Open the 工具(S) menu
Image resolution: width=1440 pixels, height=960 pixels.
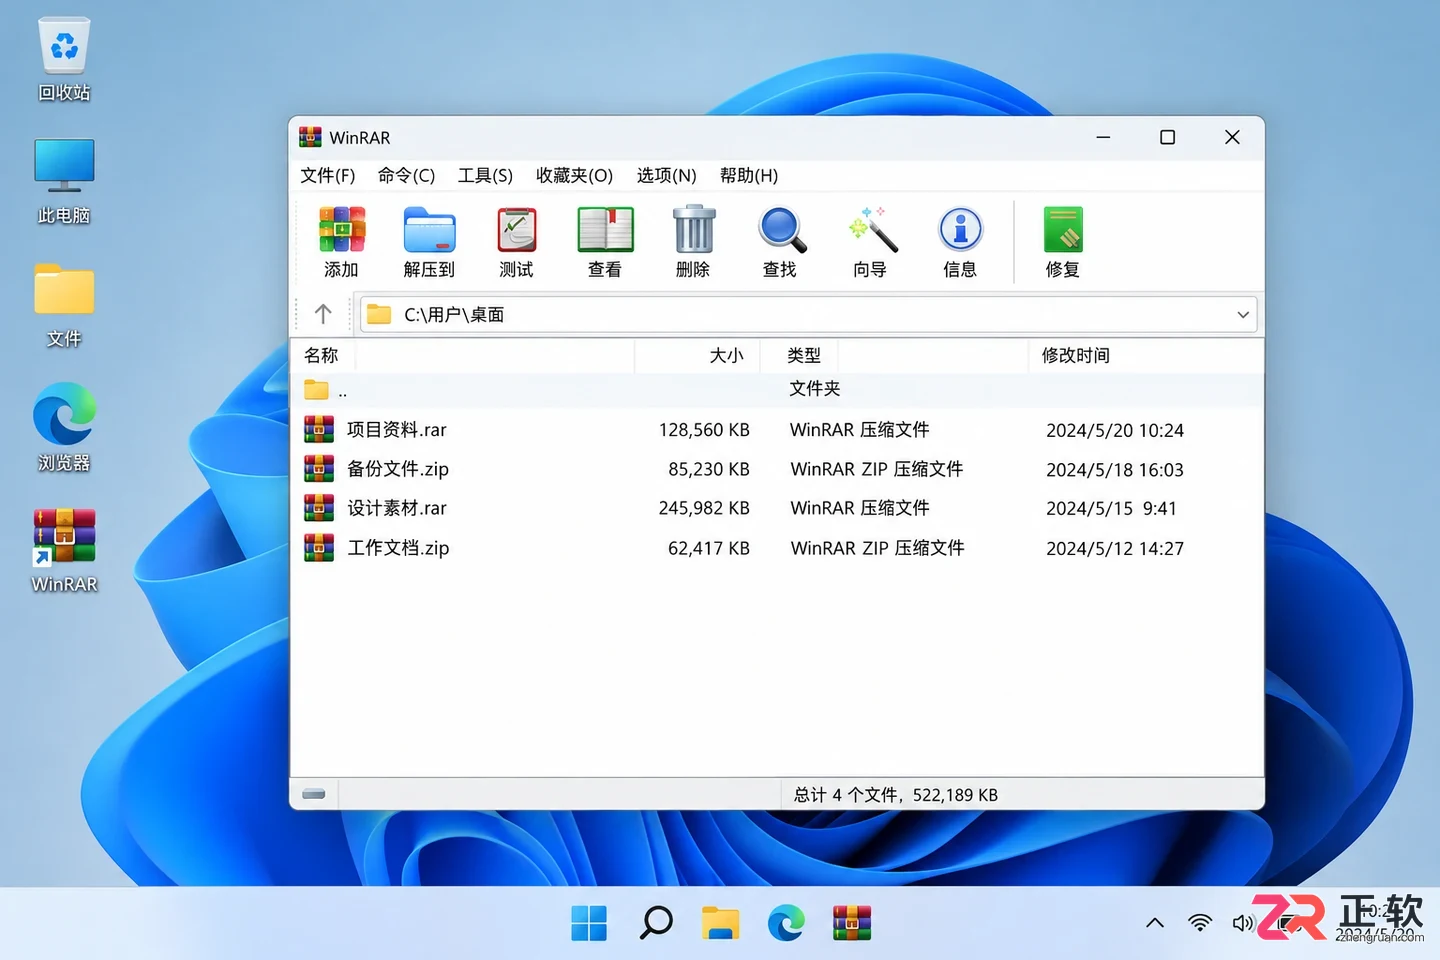click(x=485, y=176)
